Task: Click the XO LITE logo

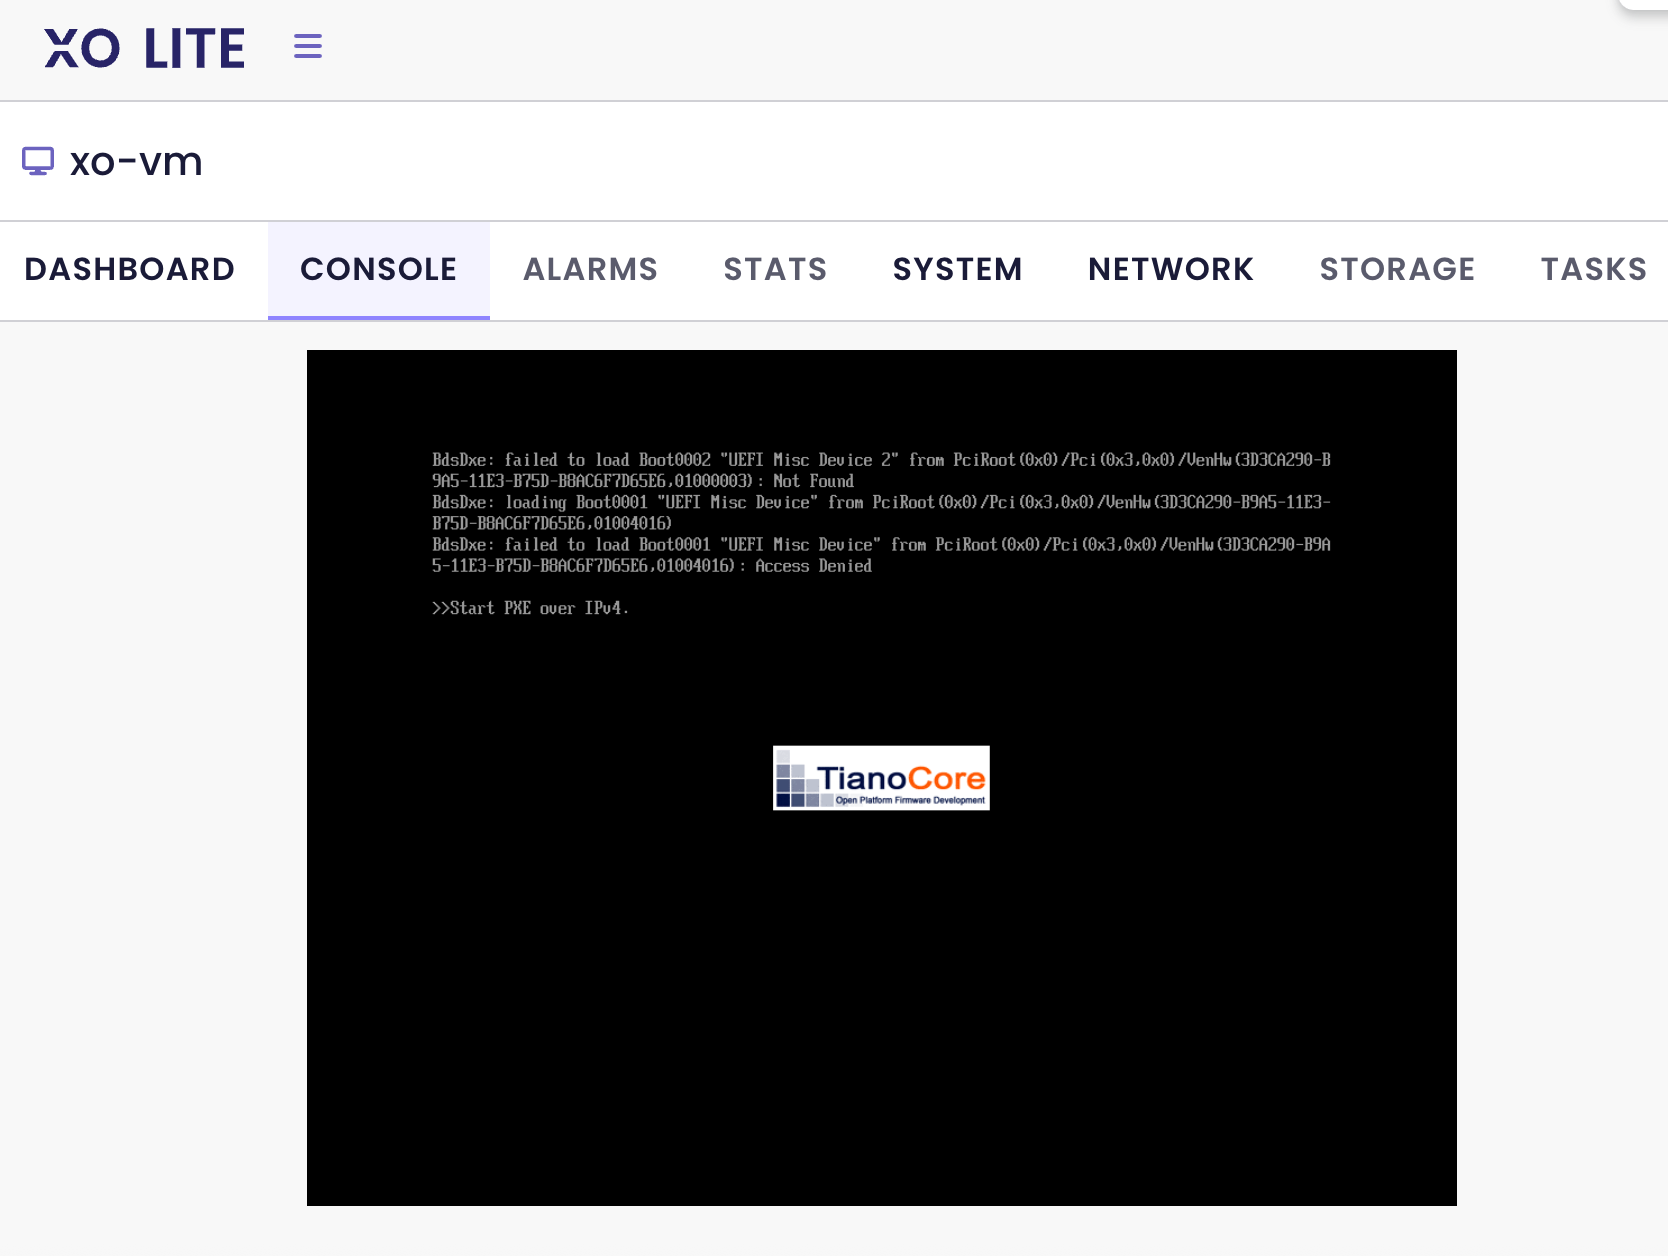Action: pos(145,48)
